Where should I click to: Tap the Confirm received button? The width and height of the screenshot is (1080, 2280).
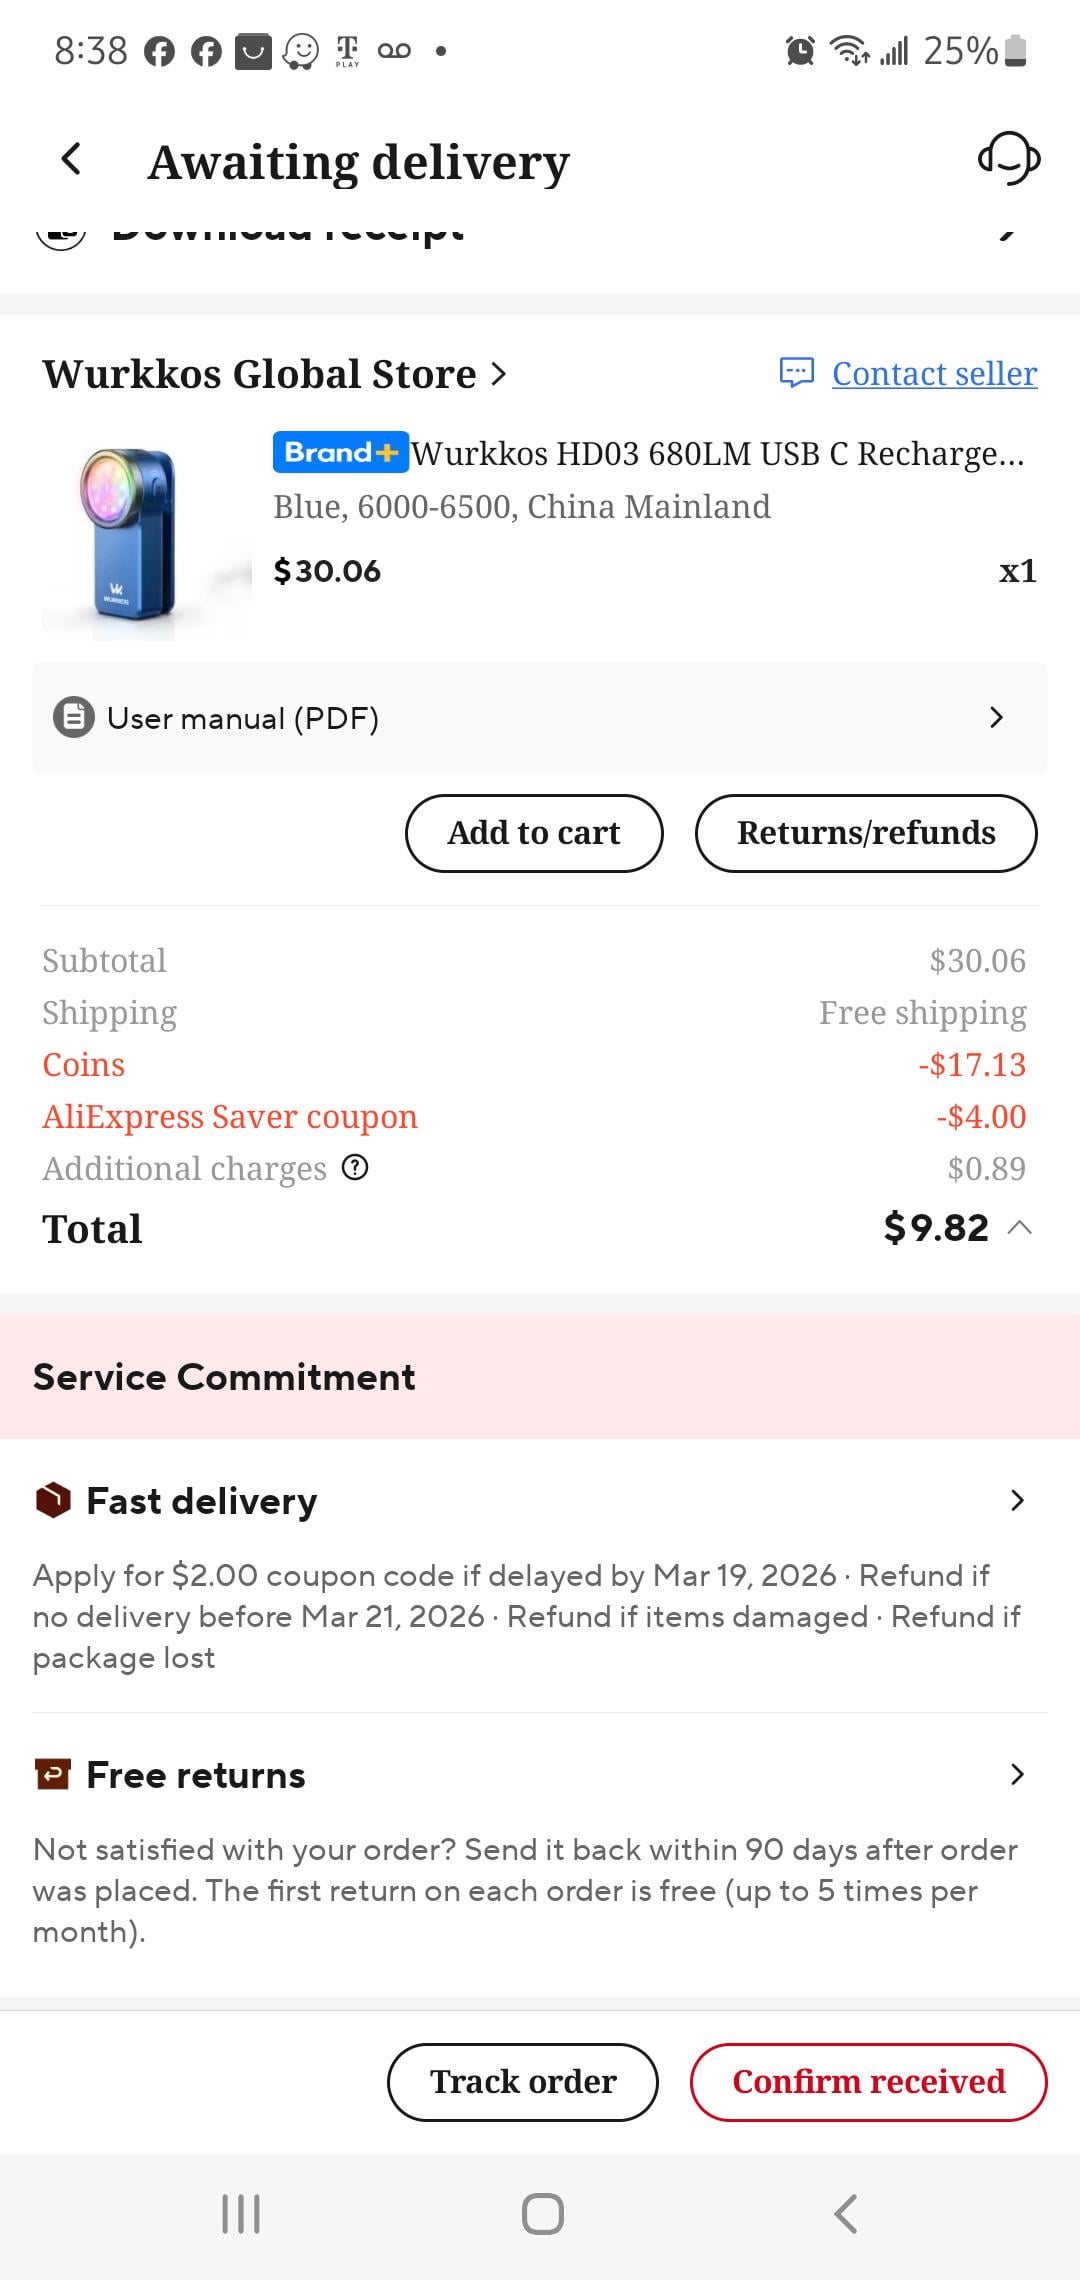(868, 2082)
